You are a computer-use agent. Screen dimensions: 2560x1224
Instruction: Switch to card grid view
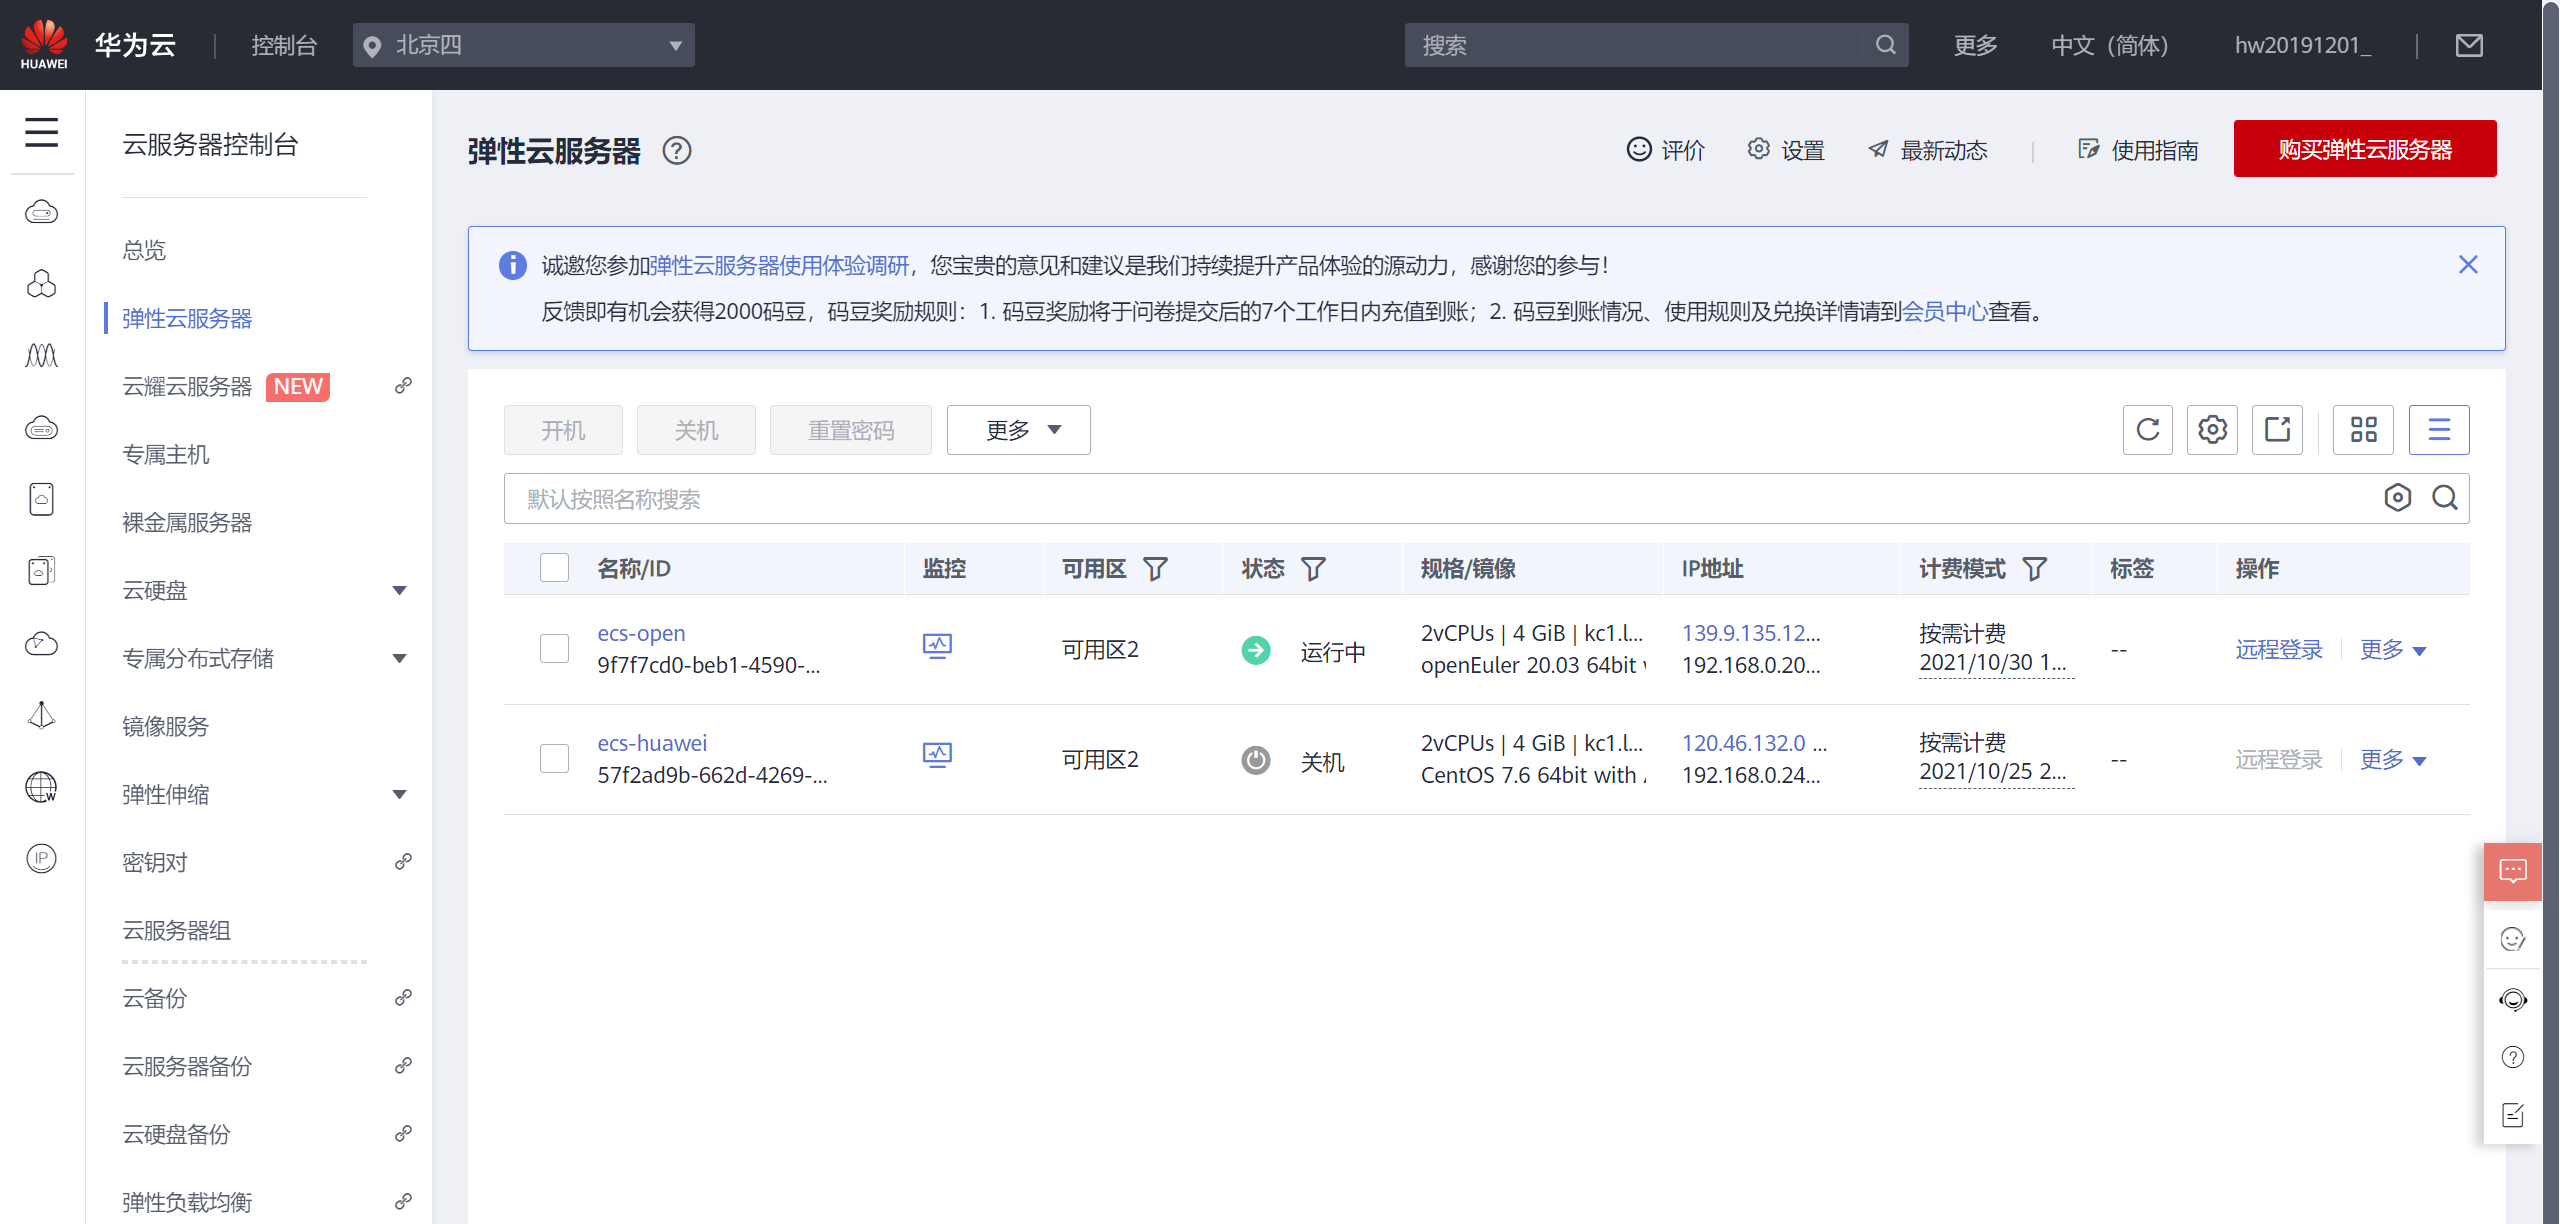[2363, 430]
